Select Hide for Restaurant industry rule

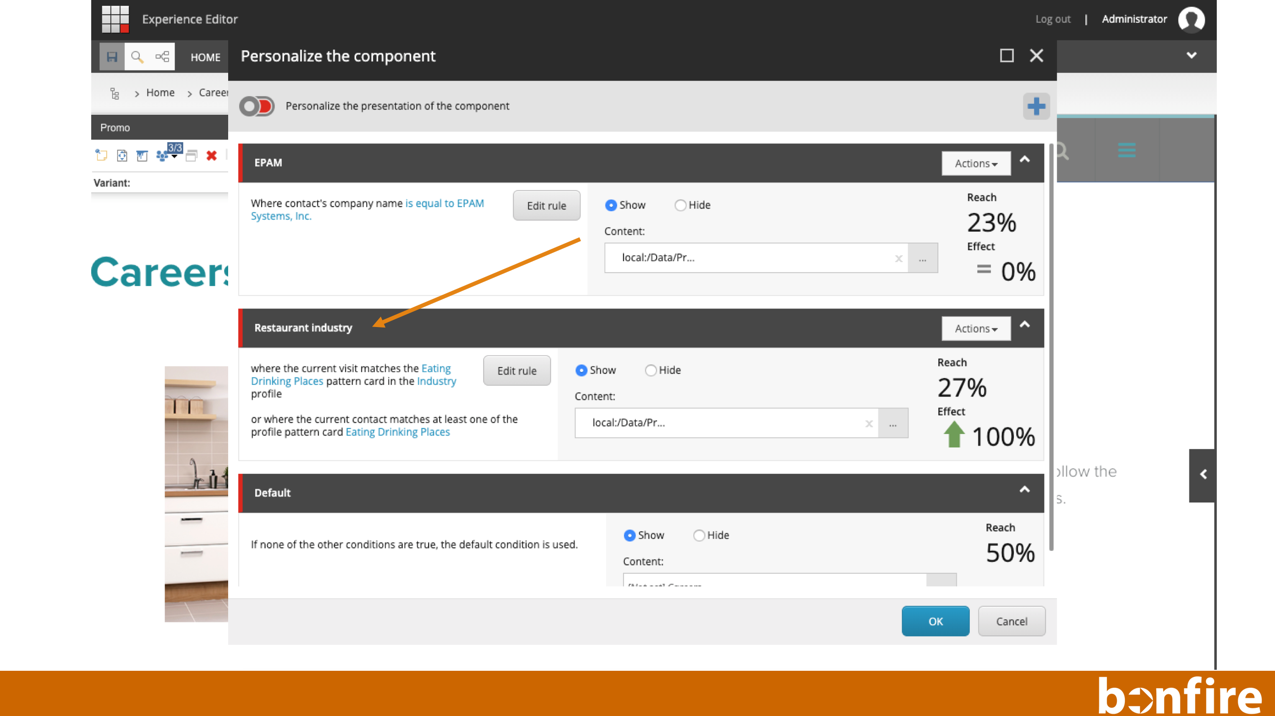tap(650, 370)
